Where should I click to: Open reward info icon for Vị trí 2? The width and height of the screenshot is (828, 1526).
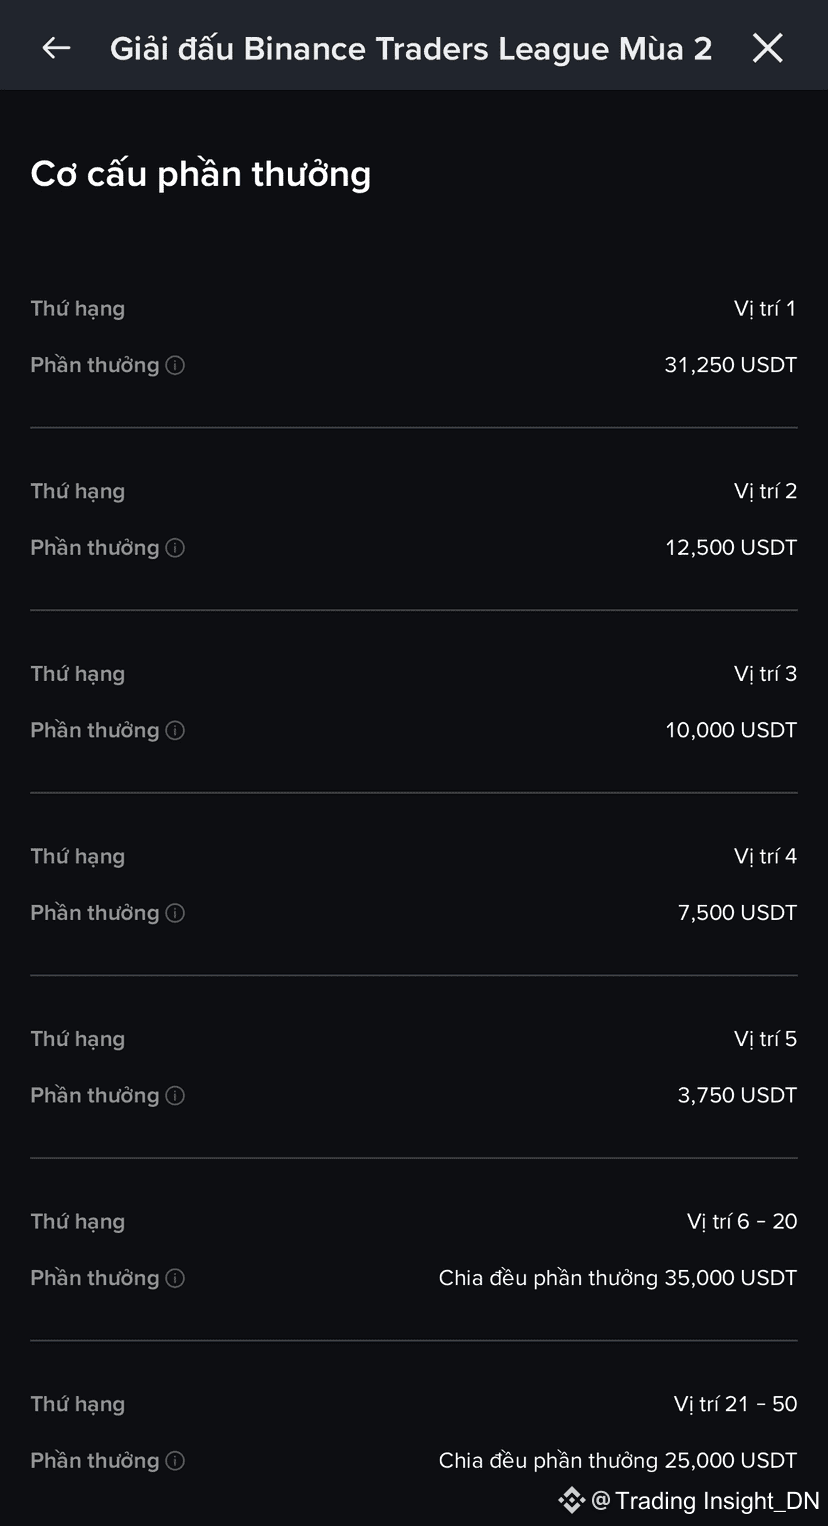[x=175, y=548]
